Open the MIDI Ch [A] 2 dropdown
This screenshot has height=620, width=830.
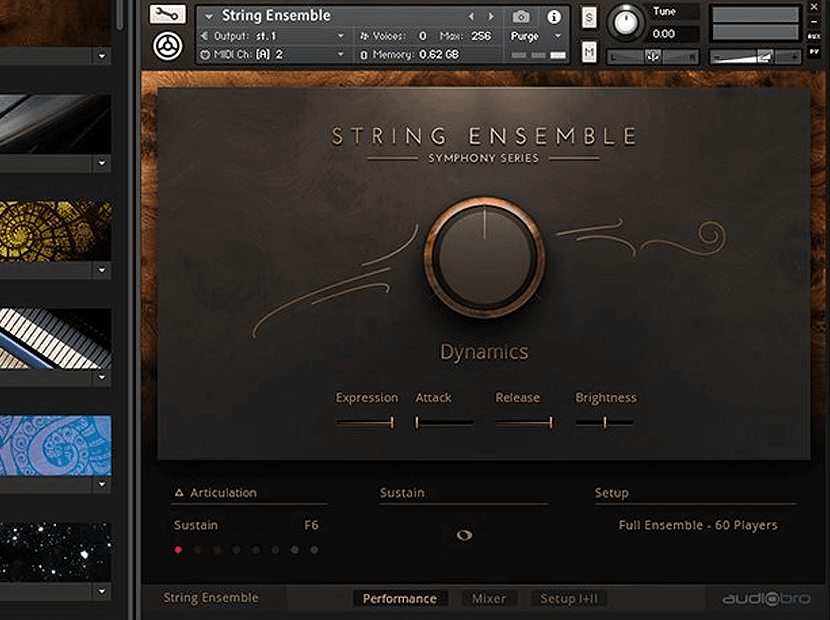pyautogui.click(x=341, y=54)
